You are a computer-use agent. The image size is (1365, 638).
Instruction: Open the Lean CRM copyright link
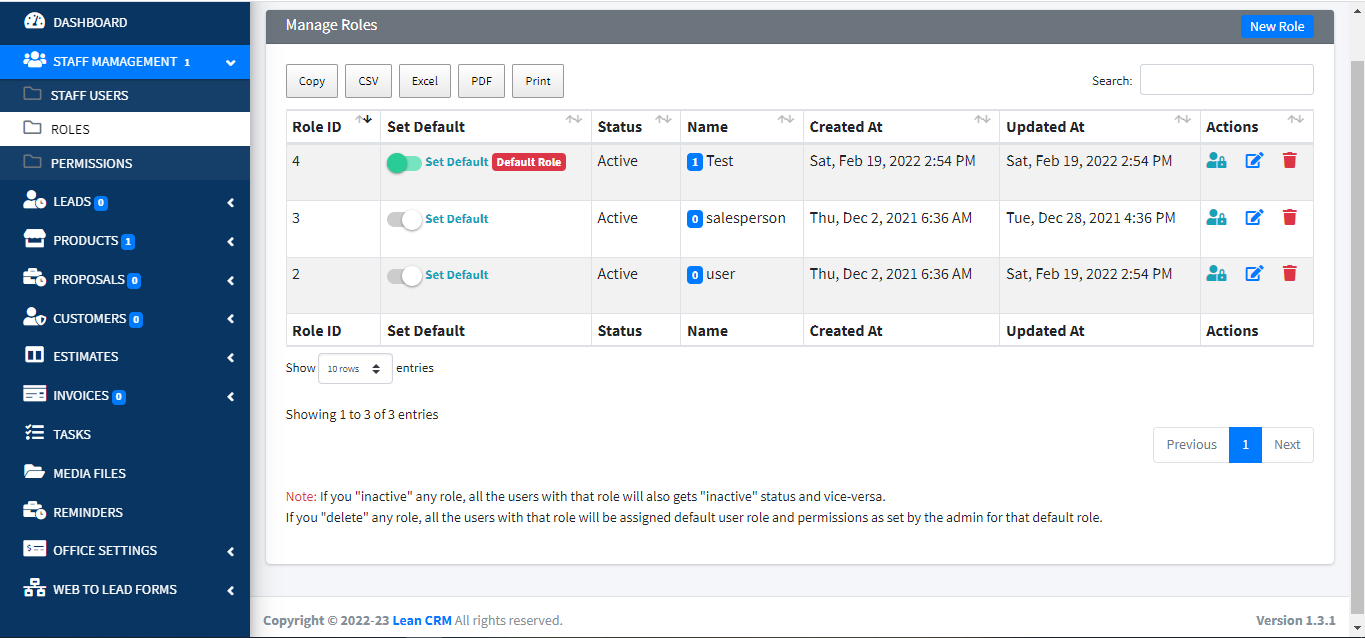(421, 620)
